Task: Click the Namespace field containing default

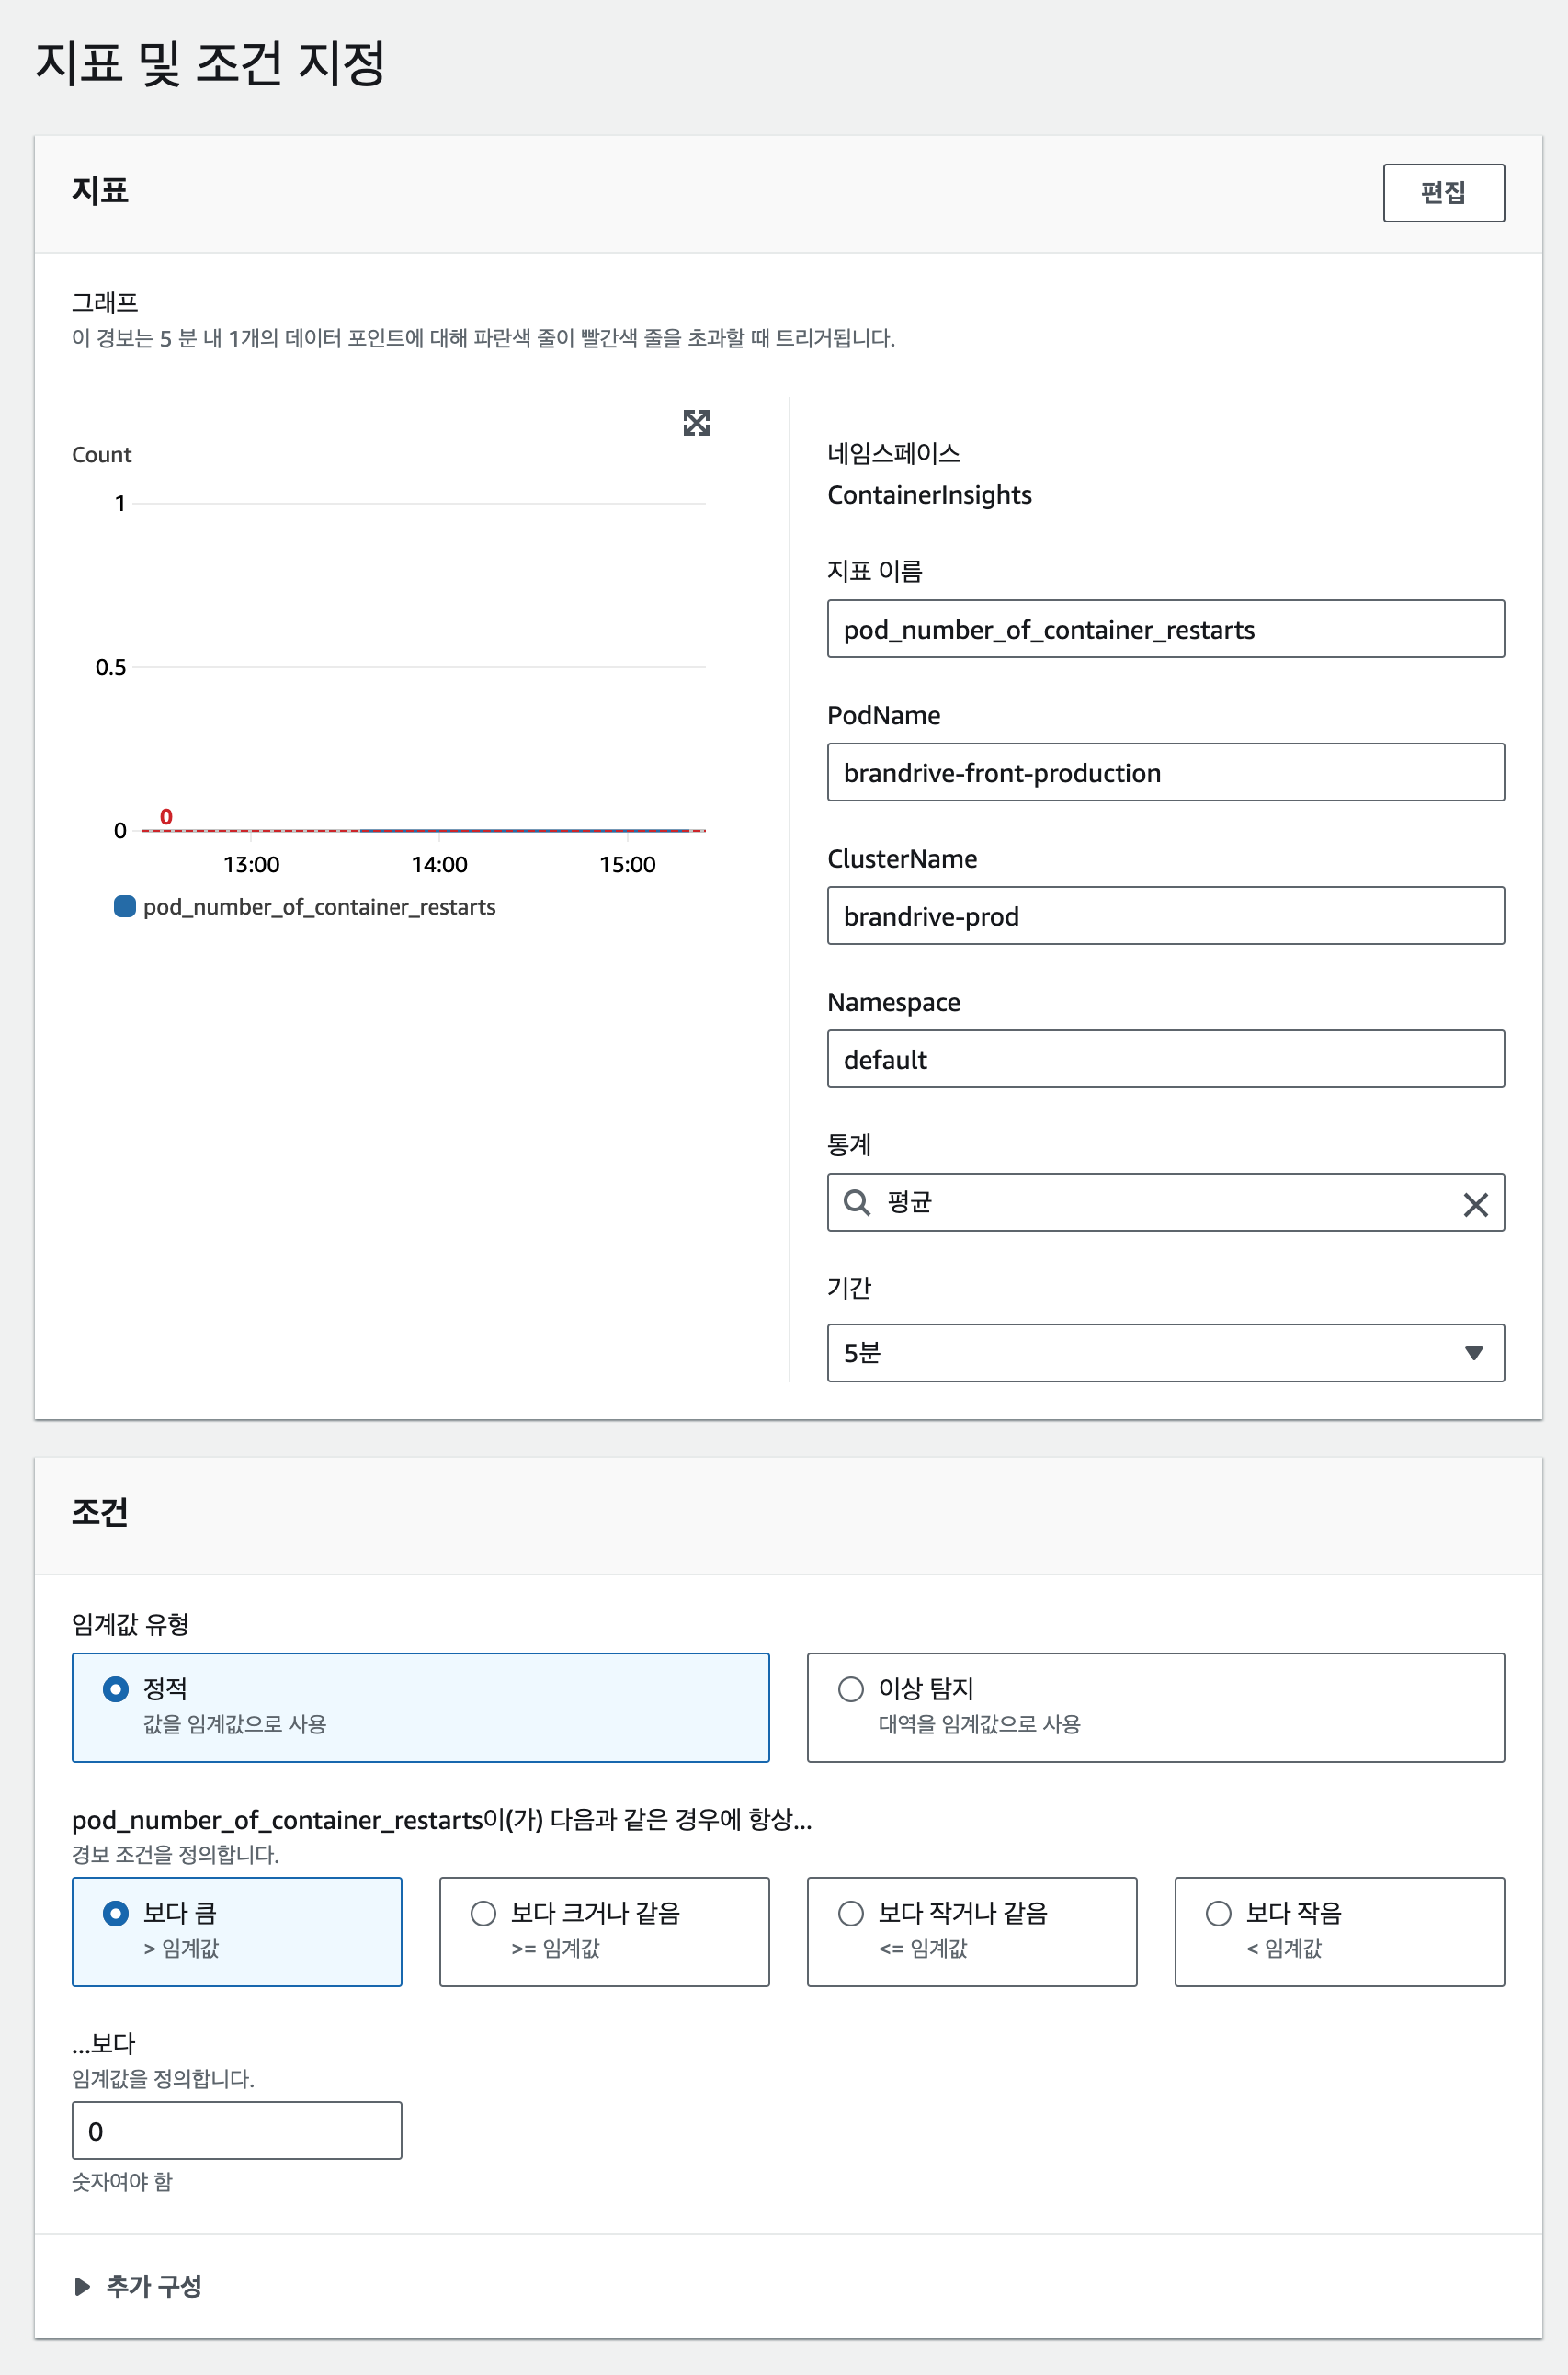Action: point(1165,1059)
